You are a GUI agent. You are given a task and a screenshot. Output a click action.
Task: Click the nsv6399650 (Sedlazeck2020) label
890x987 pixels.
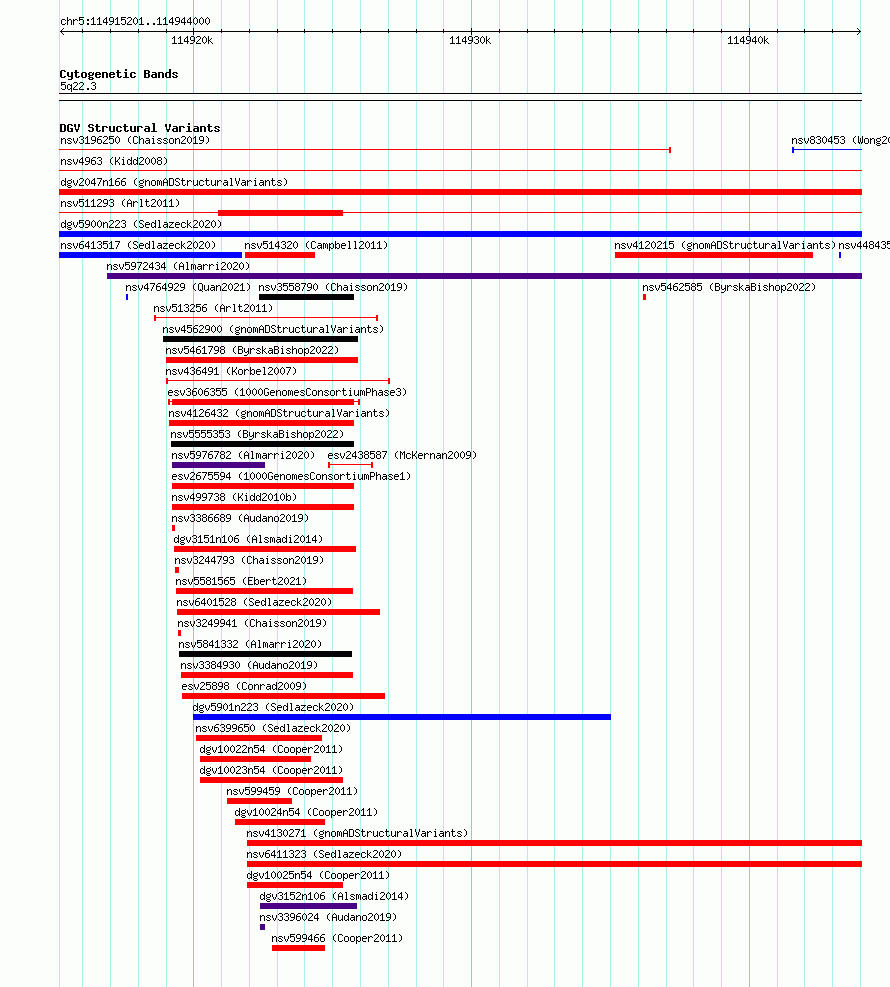tap(273, 728)
